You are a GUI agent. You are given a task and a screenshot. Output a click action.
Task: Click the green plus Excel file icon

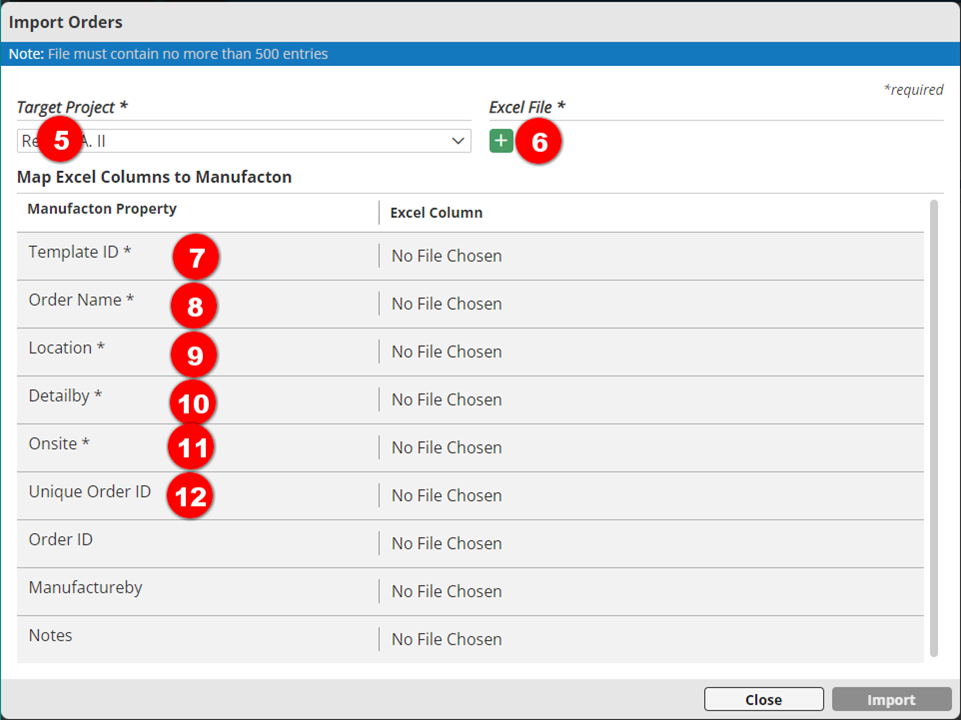coord(501,141)
